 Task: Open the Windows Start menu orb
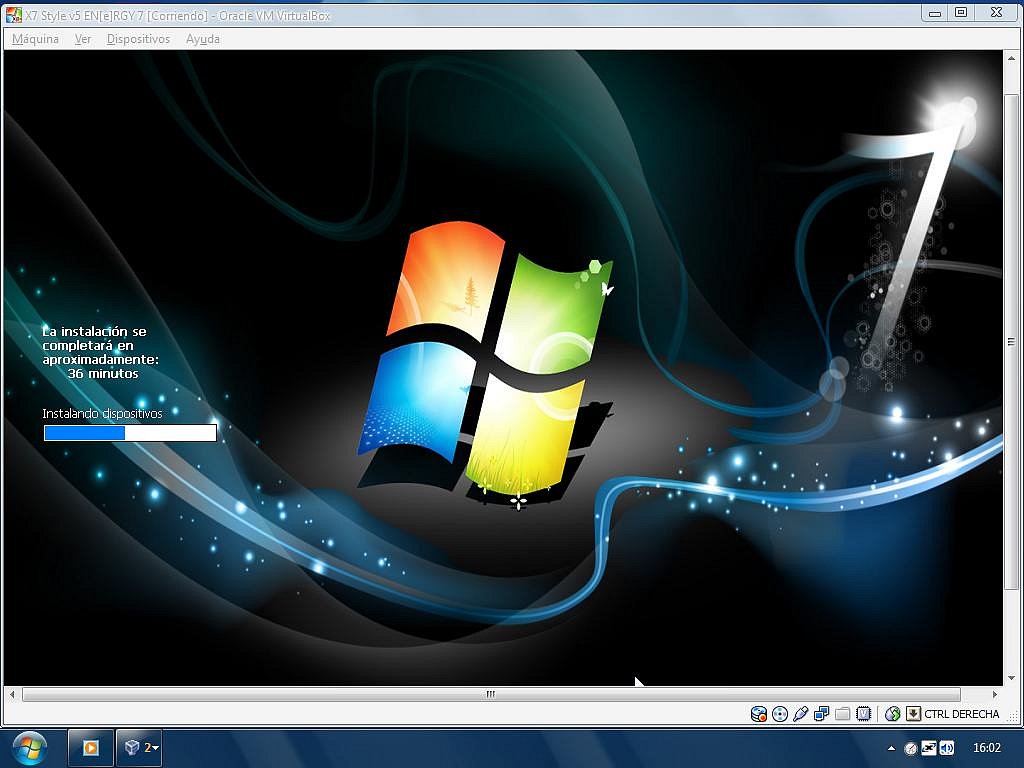pyautogui.click(x=29, y=748)
